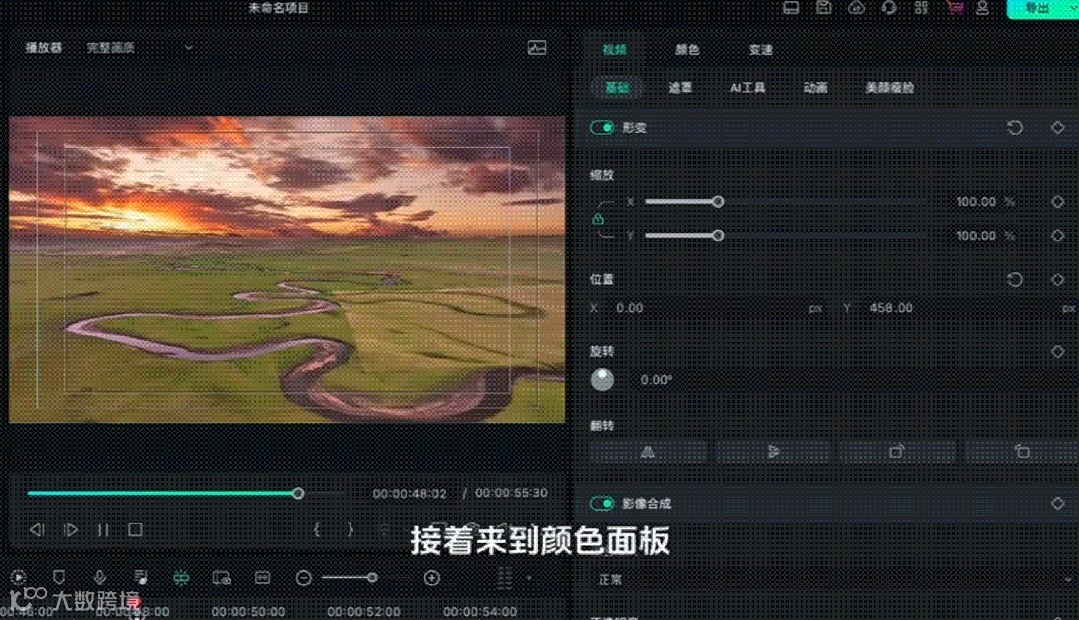Viewport: 1079px width, 620px height.
Task: Switch to the 颜色 color panel tab
Action: click(687, 49)
